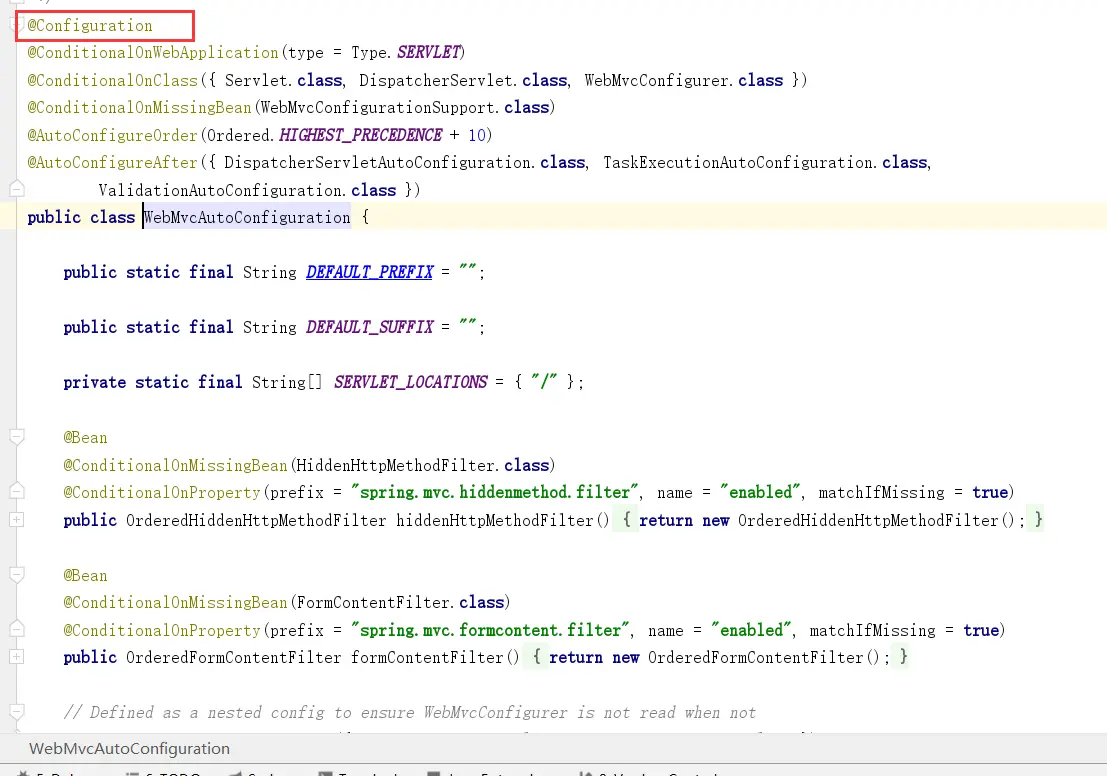Click the DEFAULT_PREFIX underlined constant link
Viewport: 1107px width, 776px height.
[x=369, y=272]
